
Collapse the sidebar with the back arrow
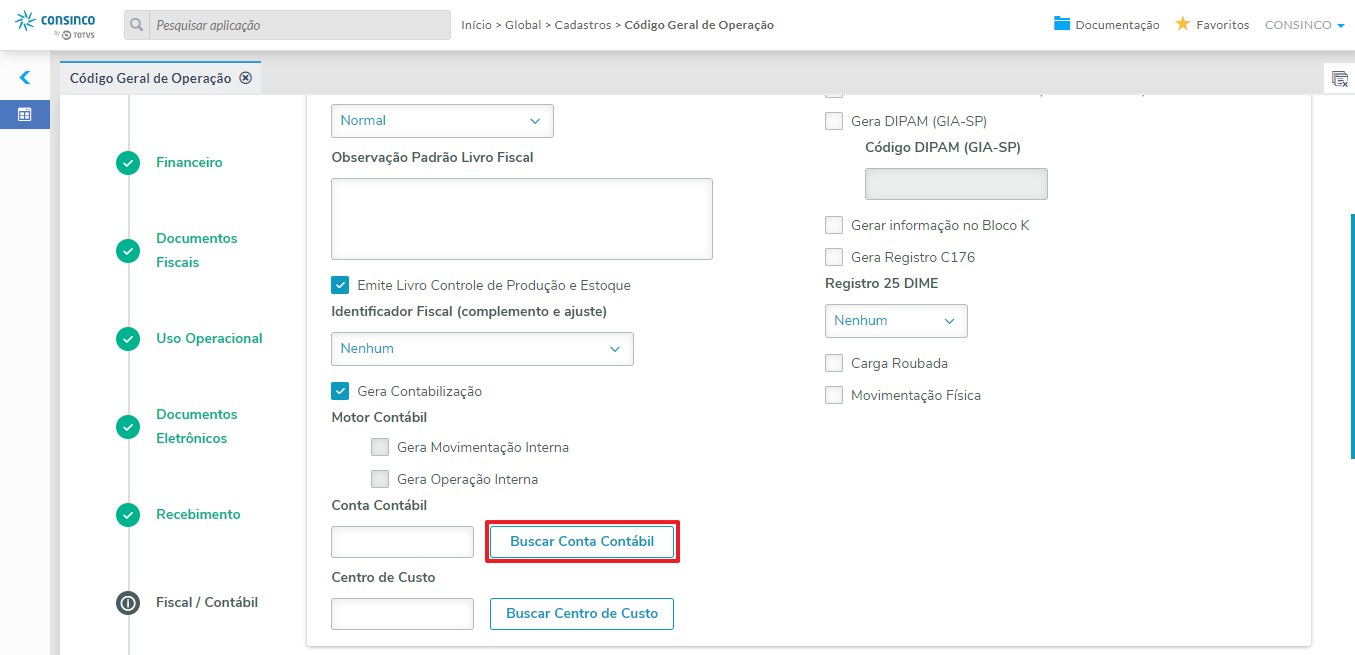25,77
